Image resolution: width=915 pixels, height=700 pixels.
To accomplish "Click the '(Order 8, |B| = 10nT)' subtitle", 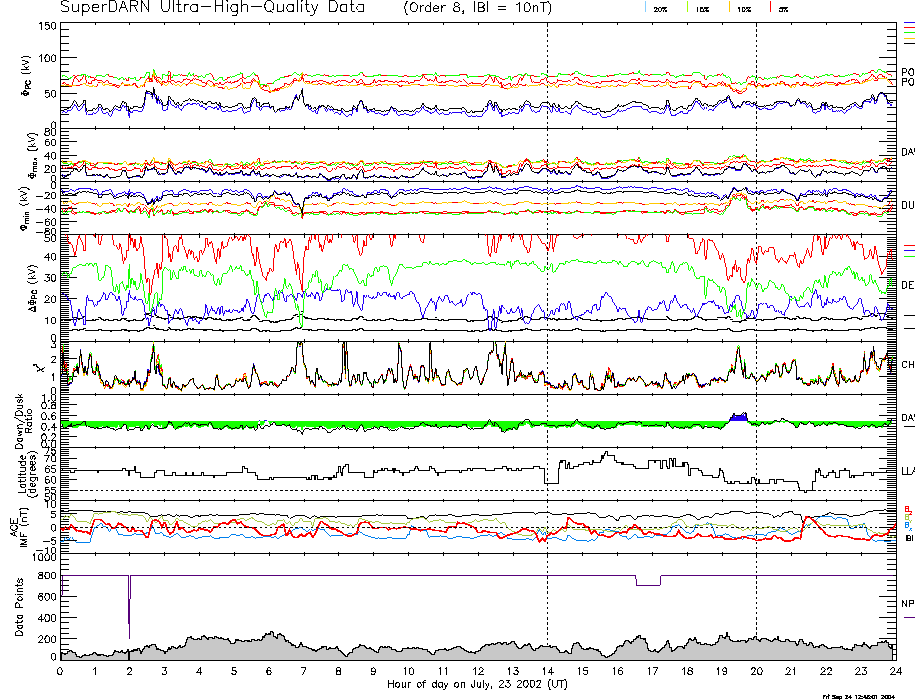I will tap(477, 8).
